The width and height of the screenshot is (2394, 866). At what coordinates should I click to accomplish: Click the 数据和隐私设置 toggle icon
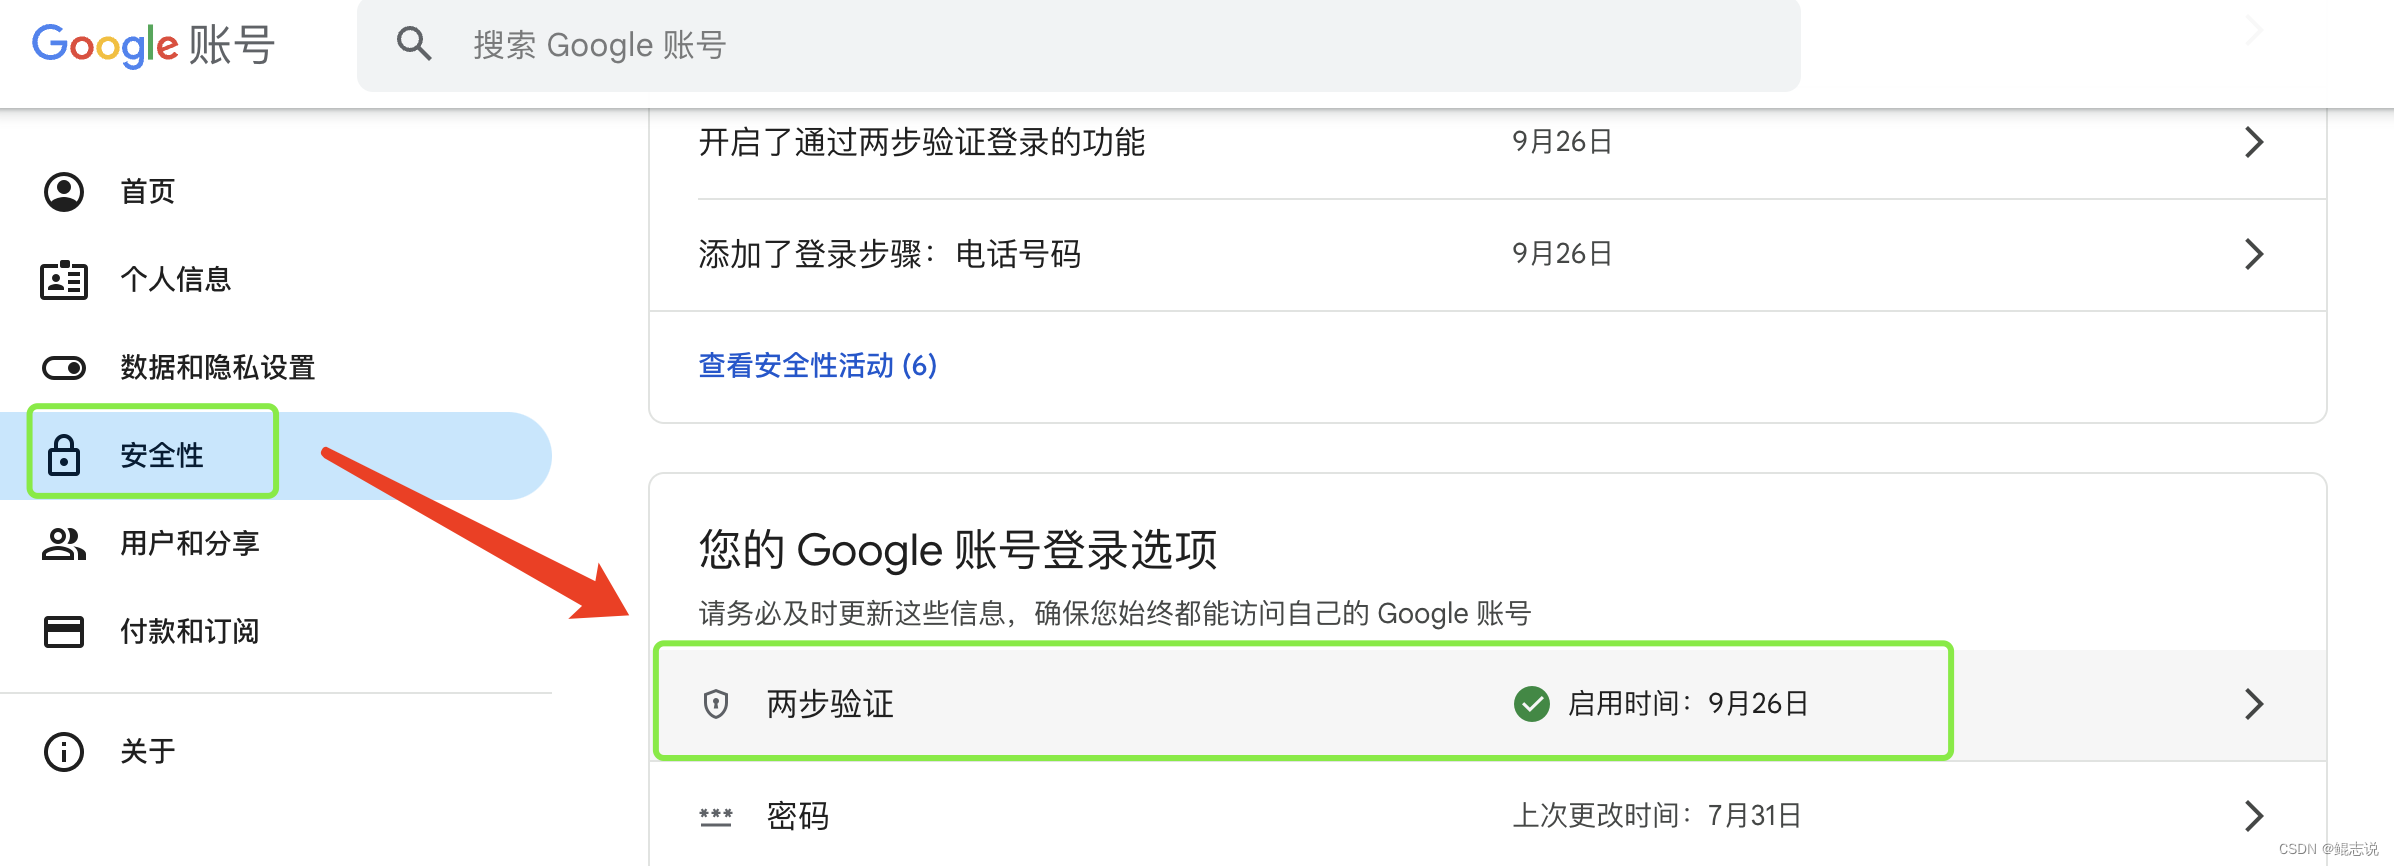pyautogui.click(x=64, y=368)
